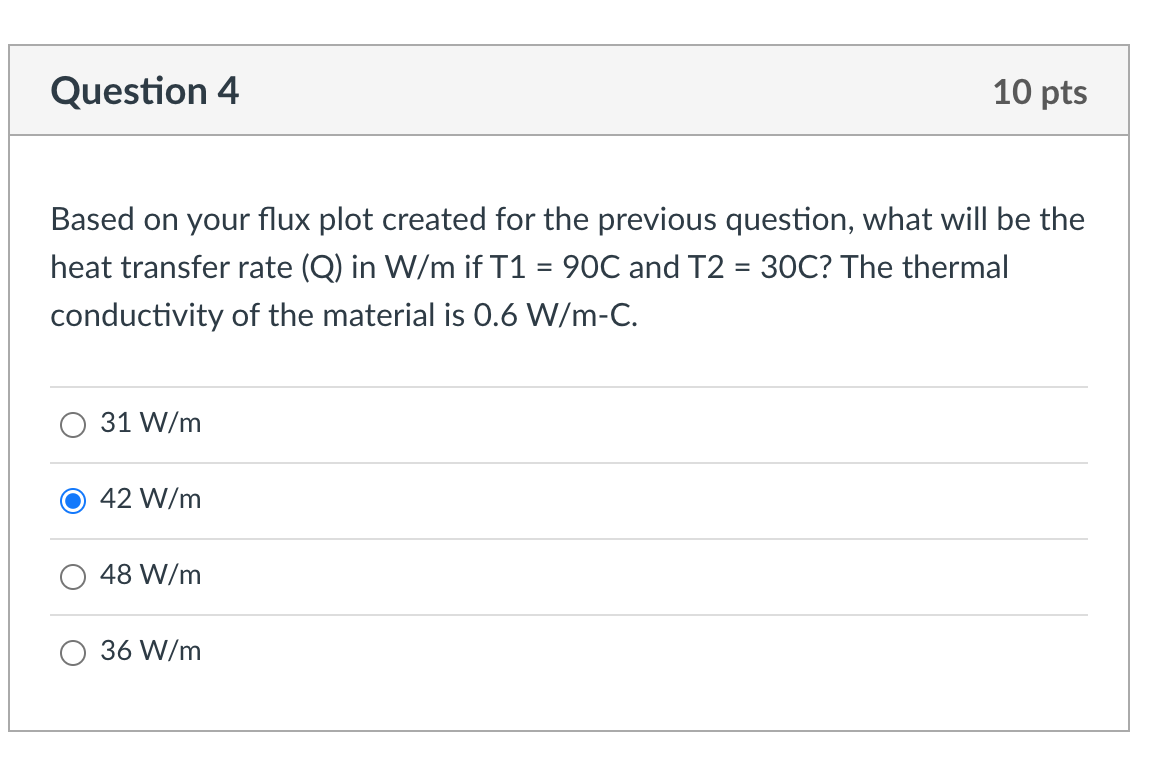
Task: Select the 31 W/m radio button
Action: pyautogui.click(x=72, y=424)
